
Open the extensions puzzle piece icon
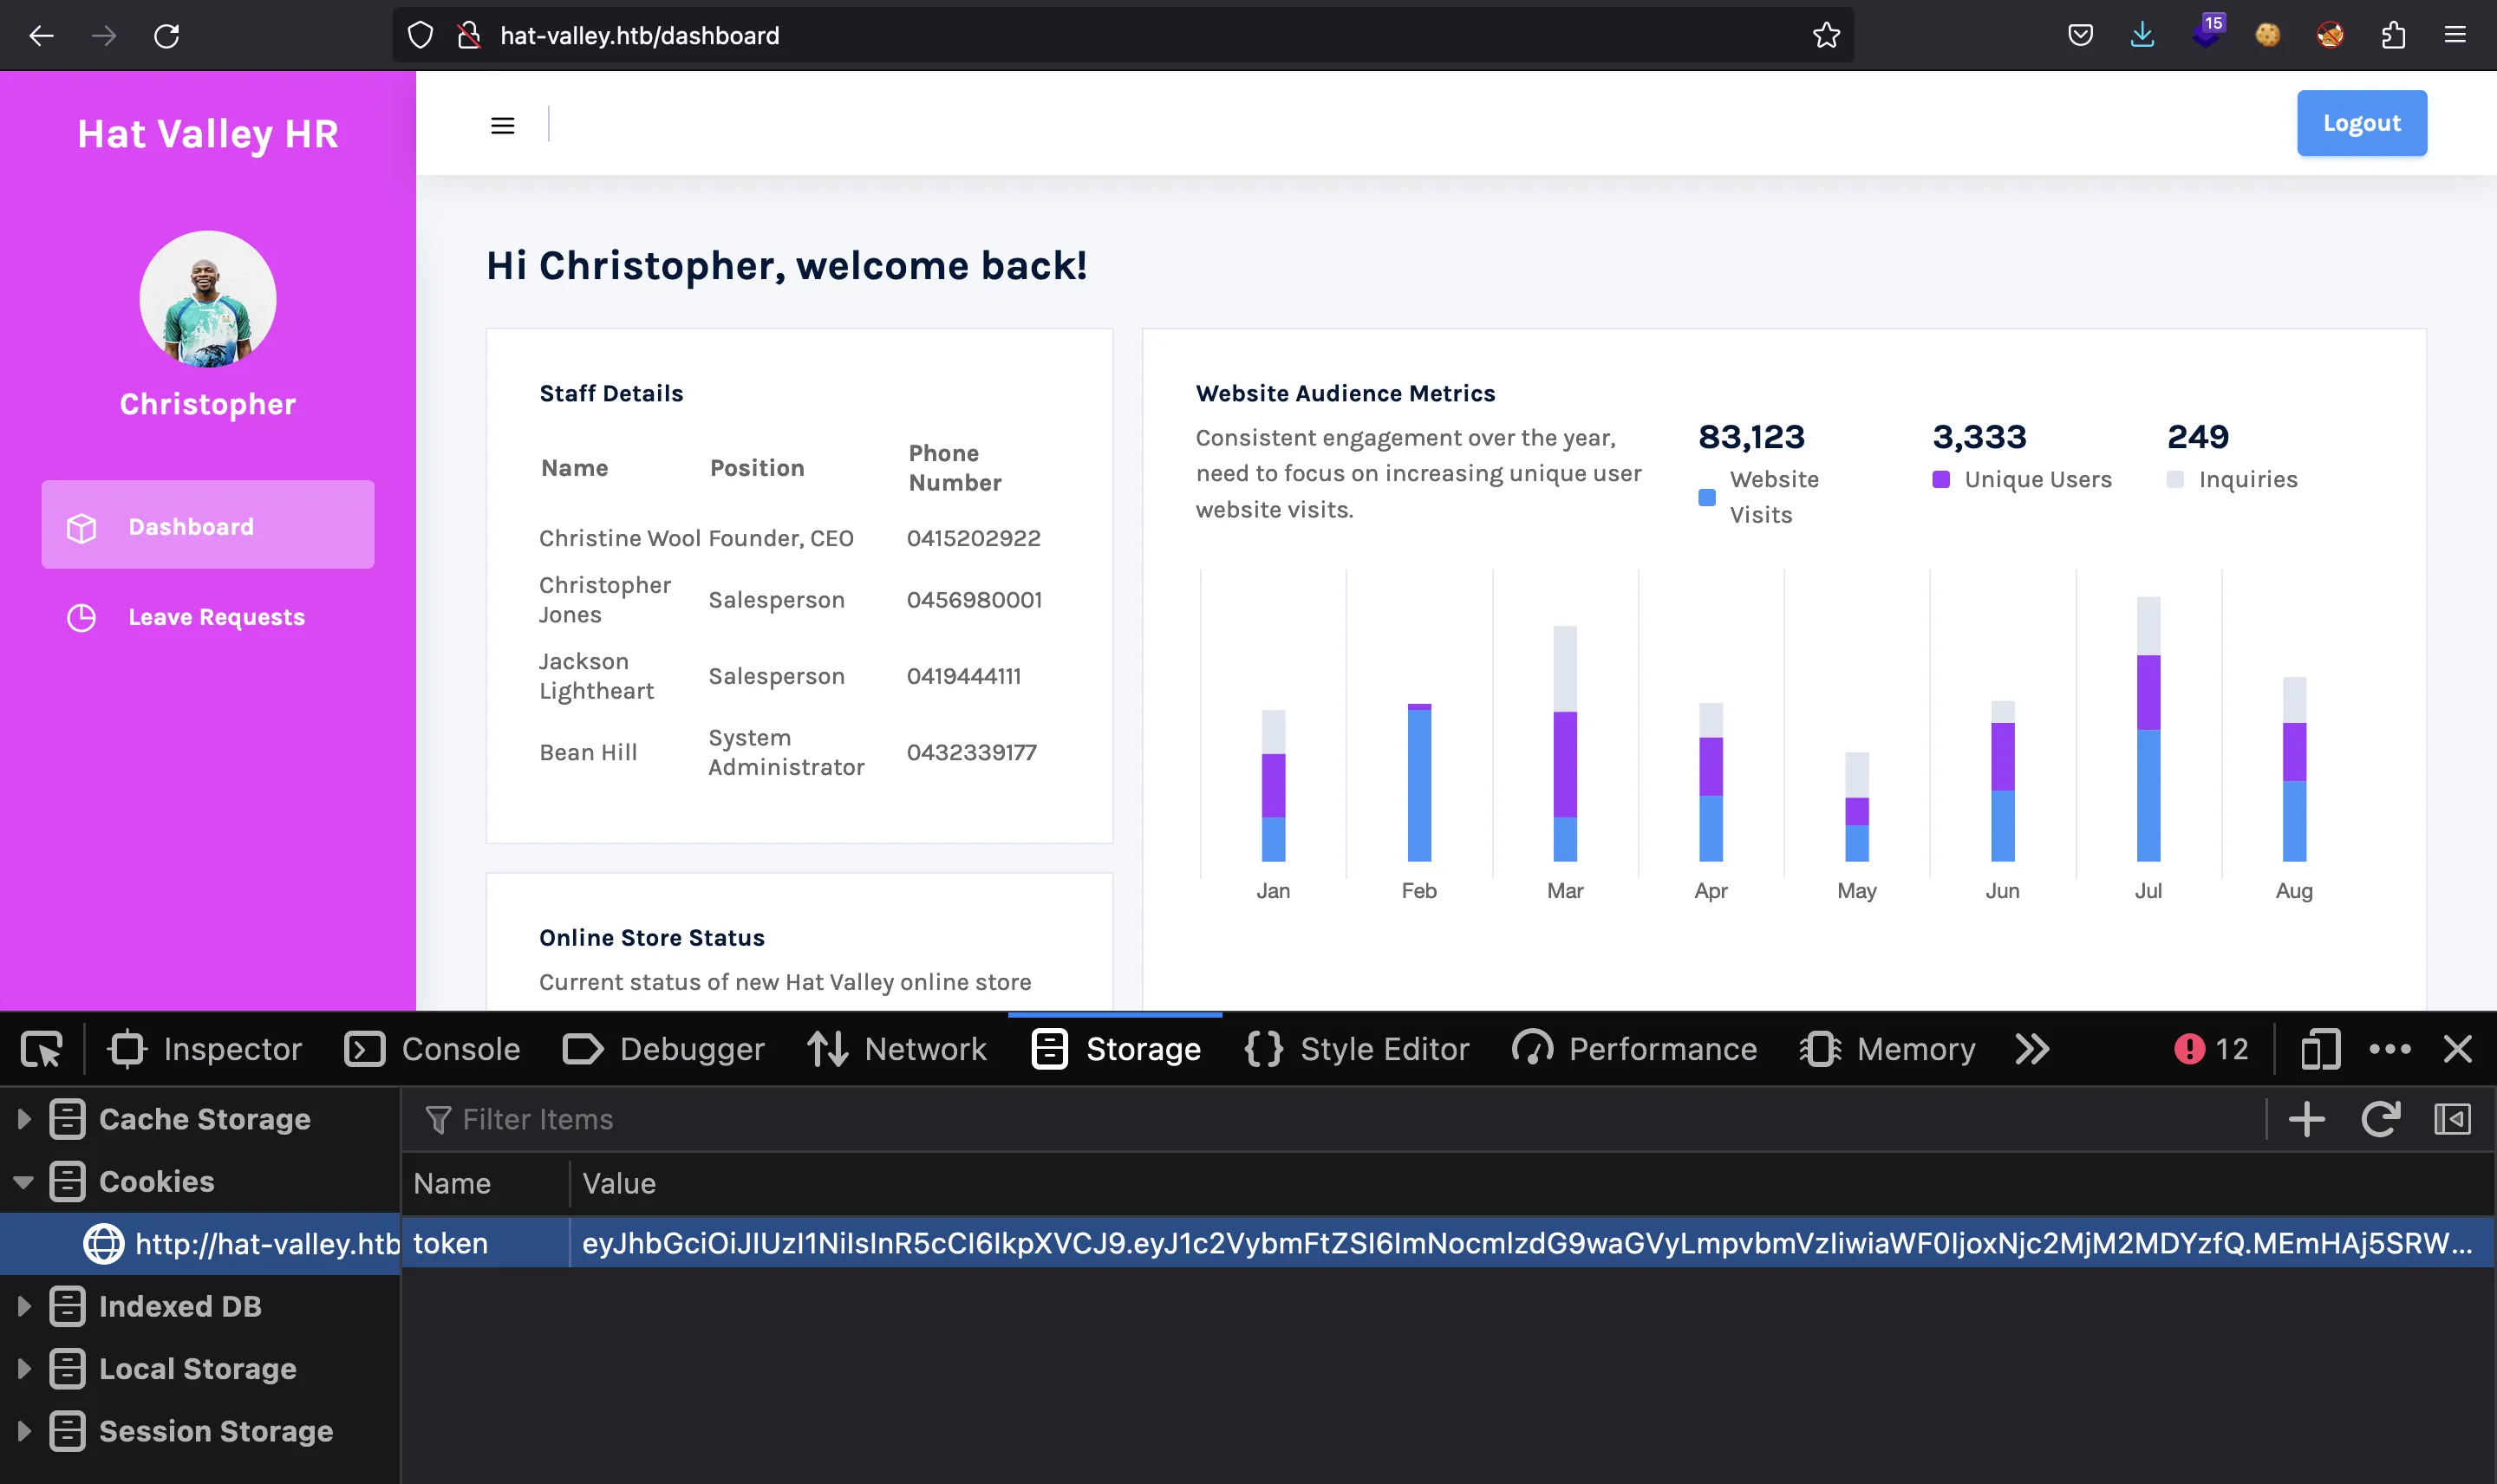coord(2393,36)
